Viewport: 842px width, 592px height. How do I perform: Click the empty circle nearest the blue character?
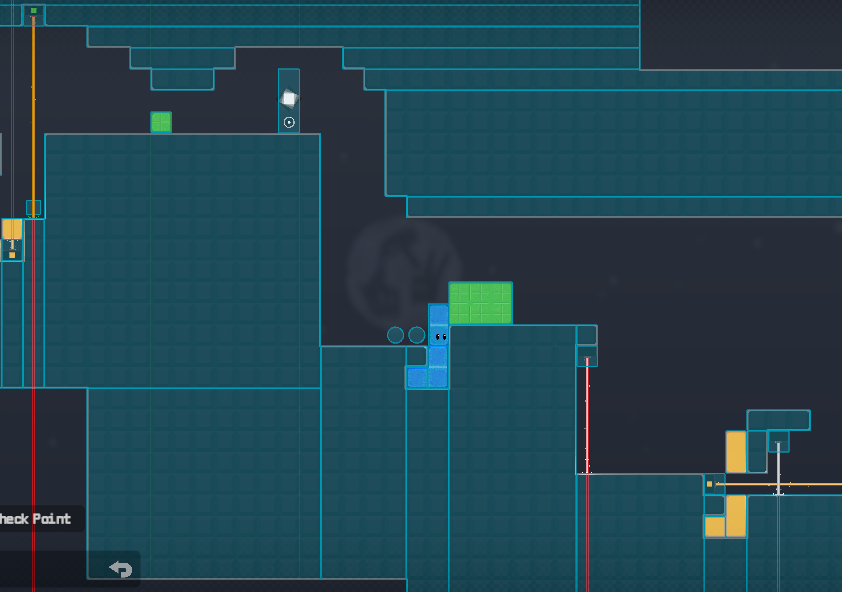(x=417, y=335)
